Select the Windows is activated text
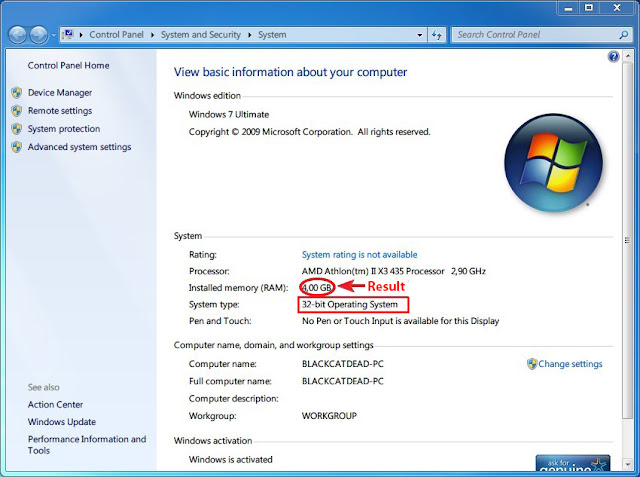The height and width of the screenshot is (477, 640). pyautogui.click(x=230, y=459)
